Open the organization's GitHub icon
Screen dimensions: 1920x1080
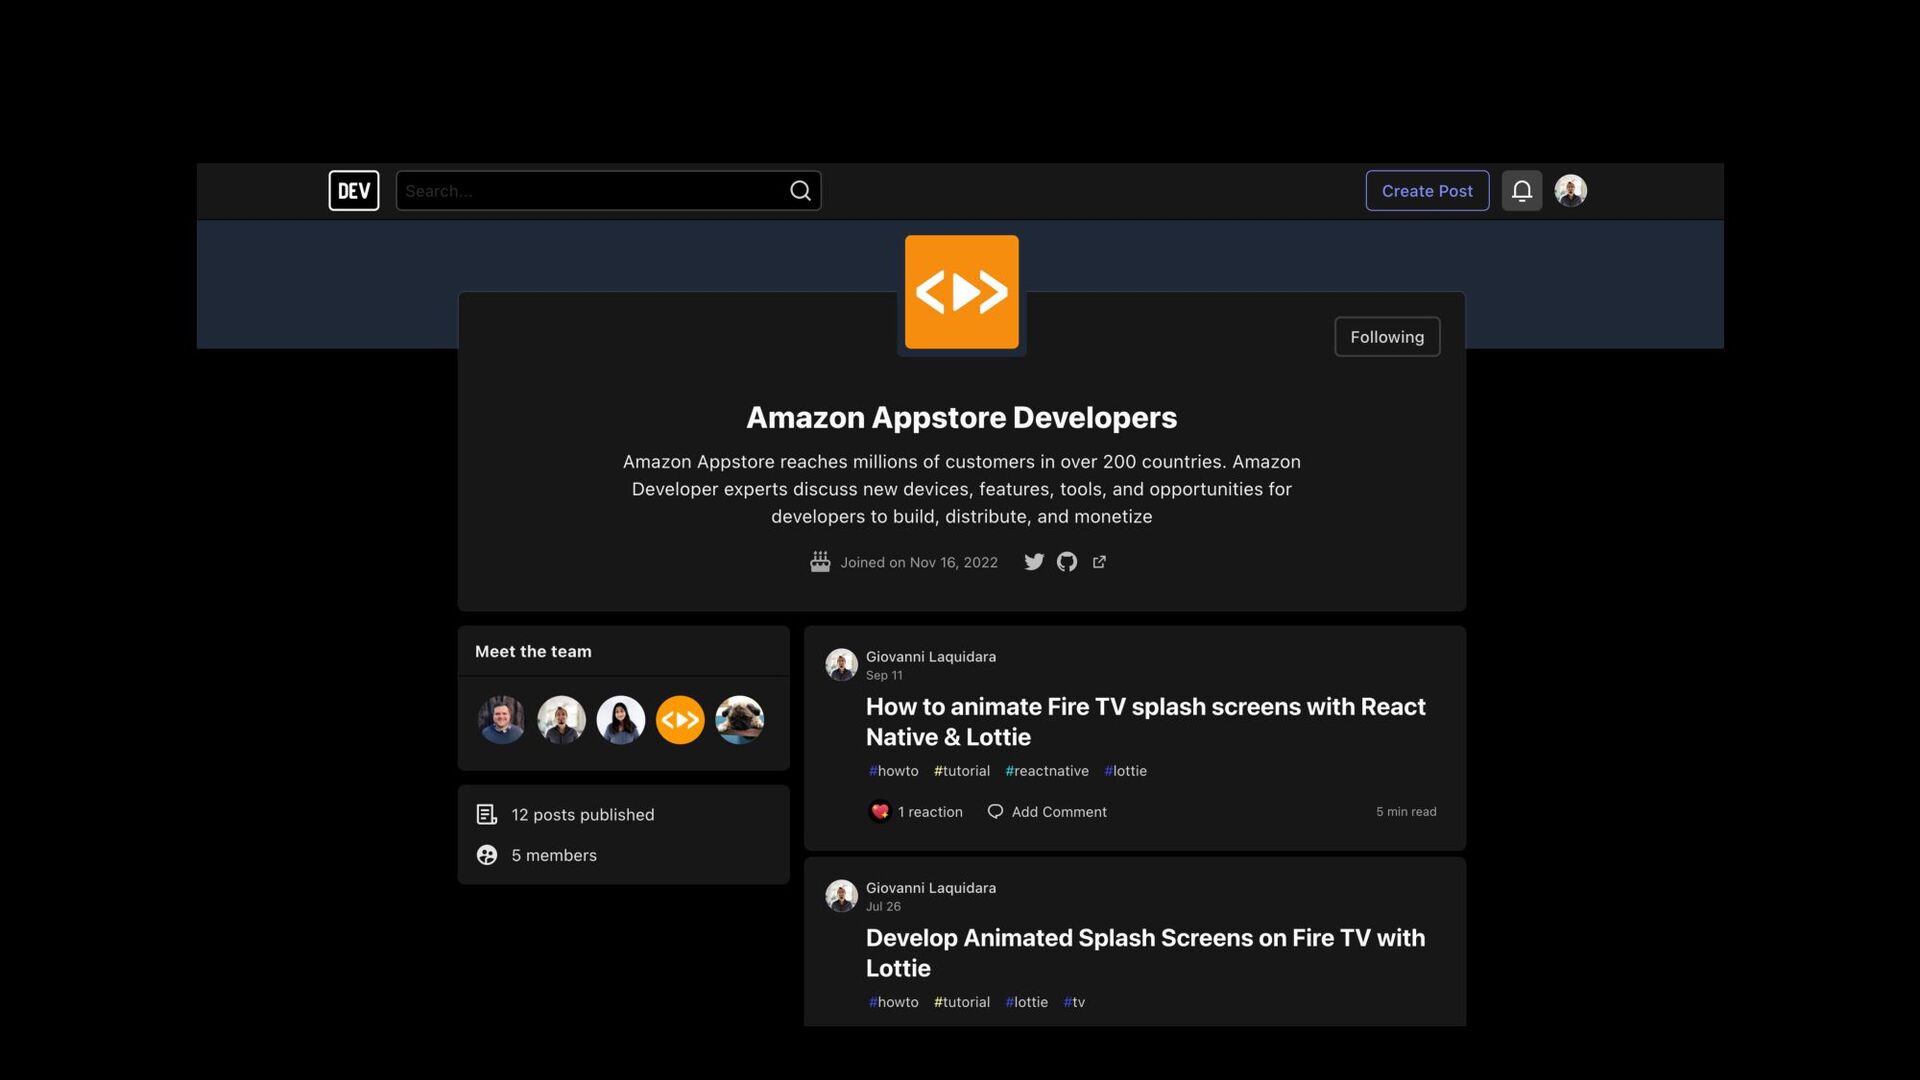[1067, 562]
